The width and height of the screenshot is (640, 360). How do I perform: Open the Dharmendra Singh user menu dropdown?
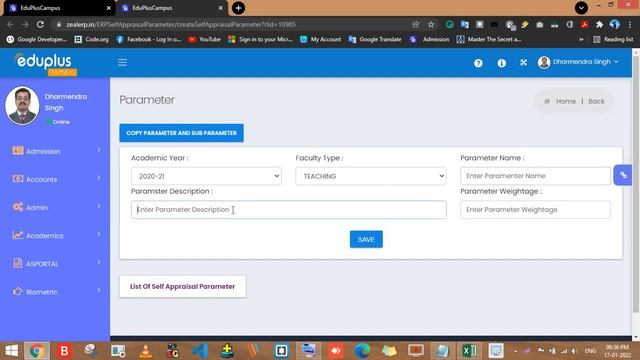click(578, 62)
